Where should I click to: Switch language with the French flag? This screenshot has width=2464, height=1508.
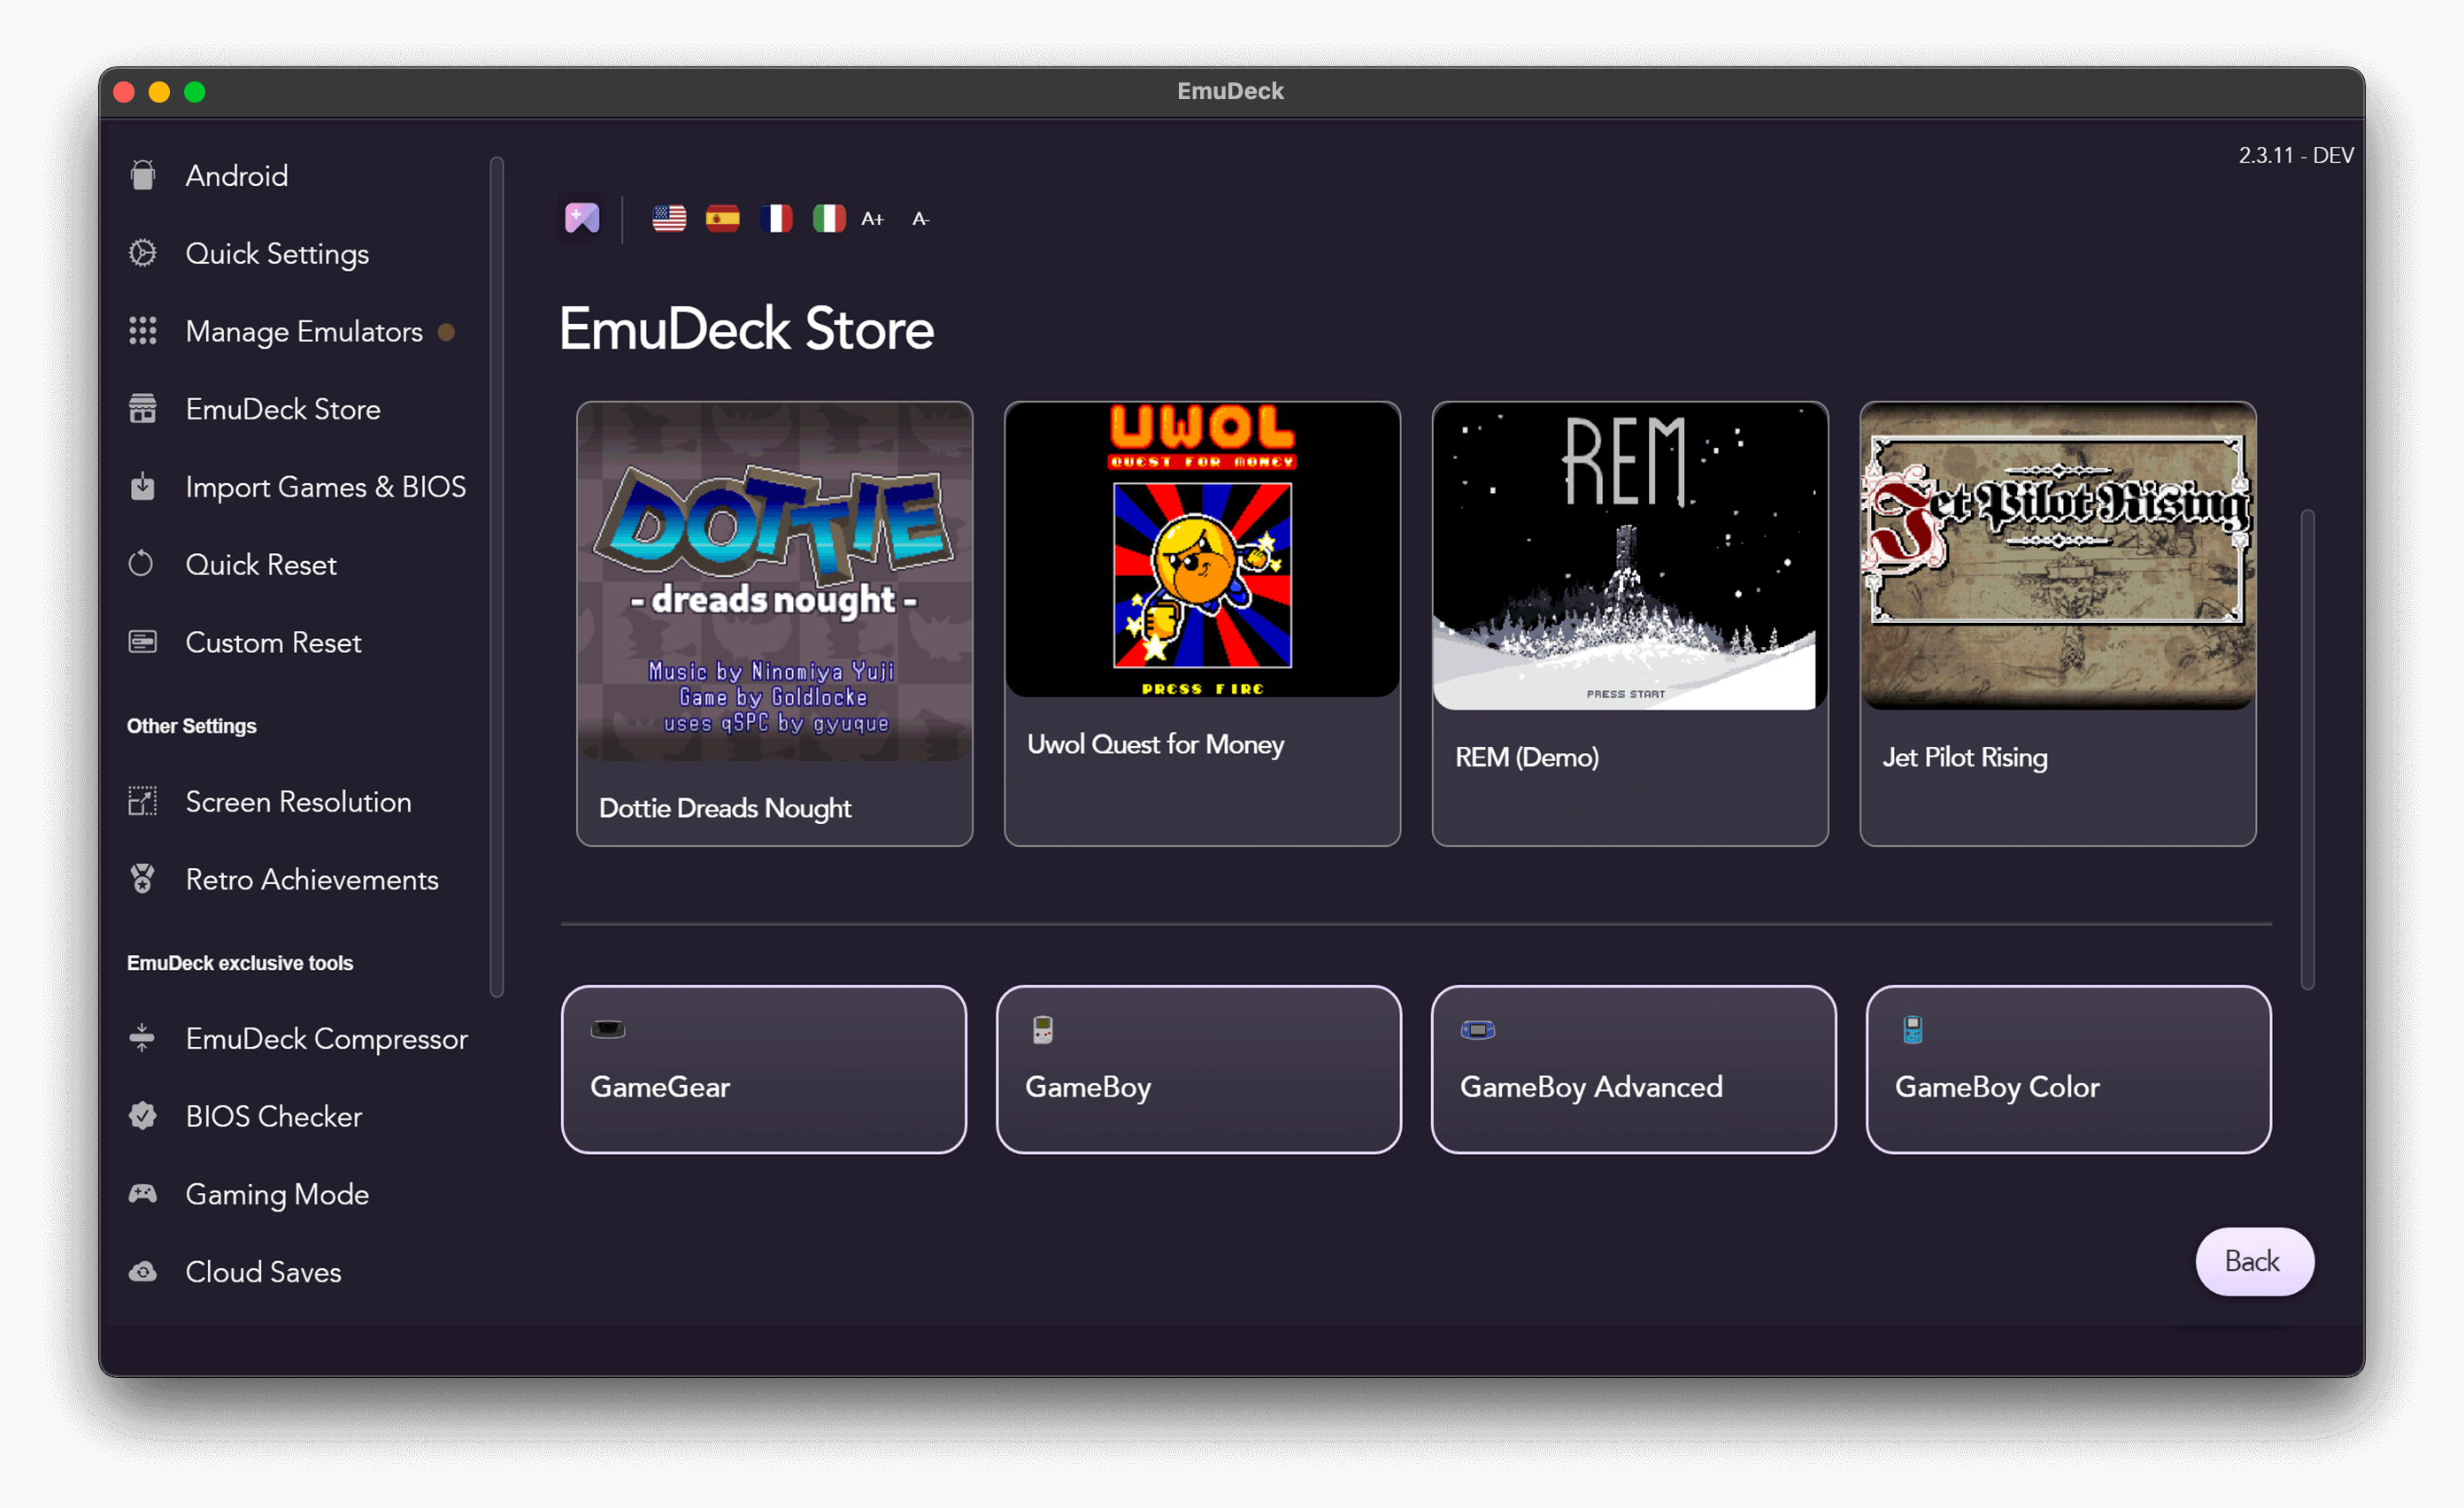[x=775, y=218]
